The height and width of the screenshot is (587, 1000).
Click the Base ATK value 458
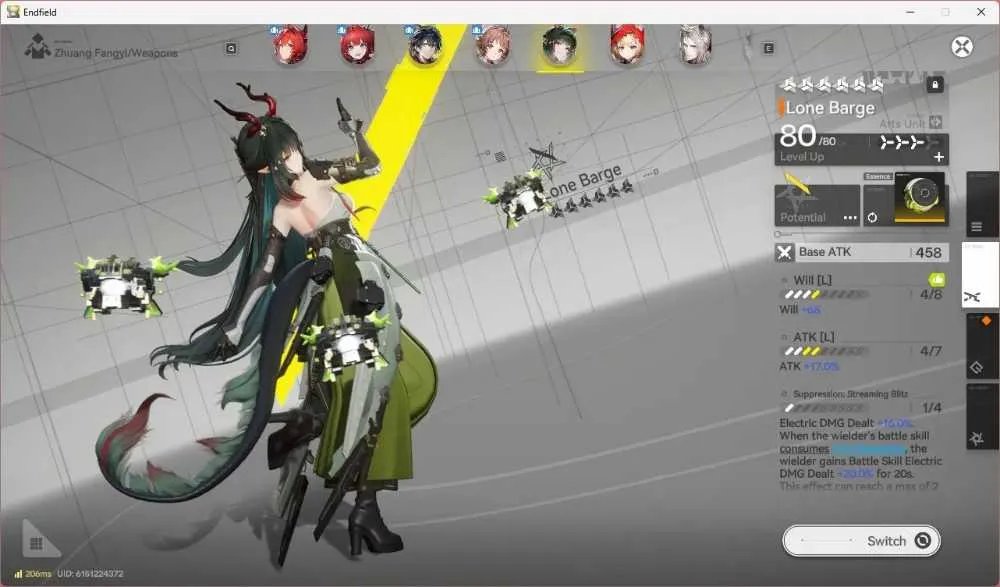(x=928, y=253)
